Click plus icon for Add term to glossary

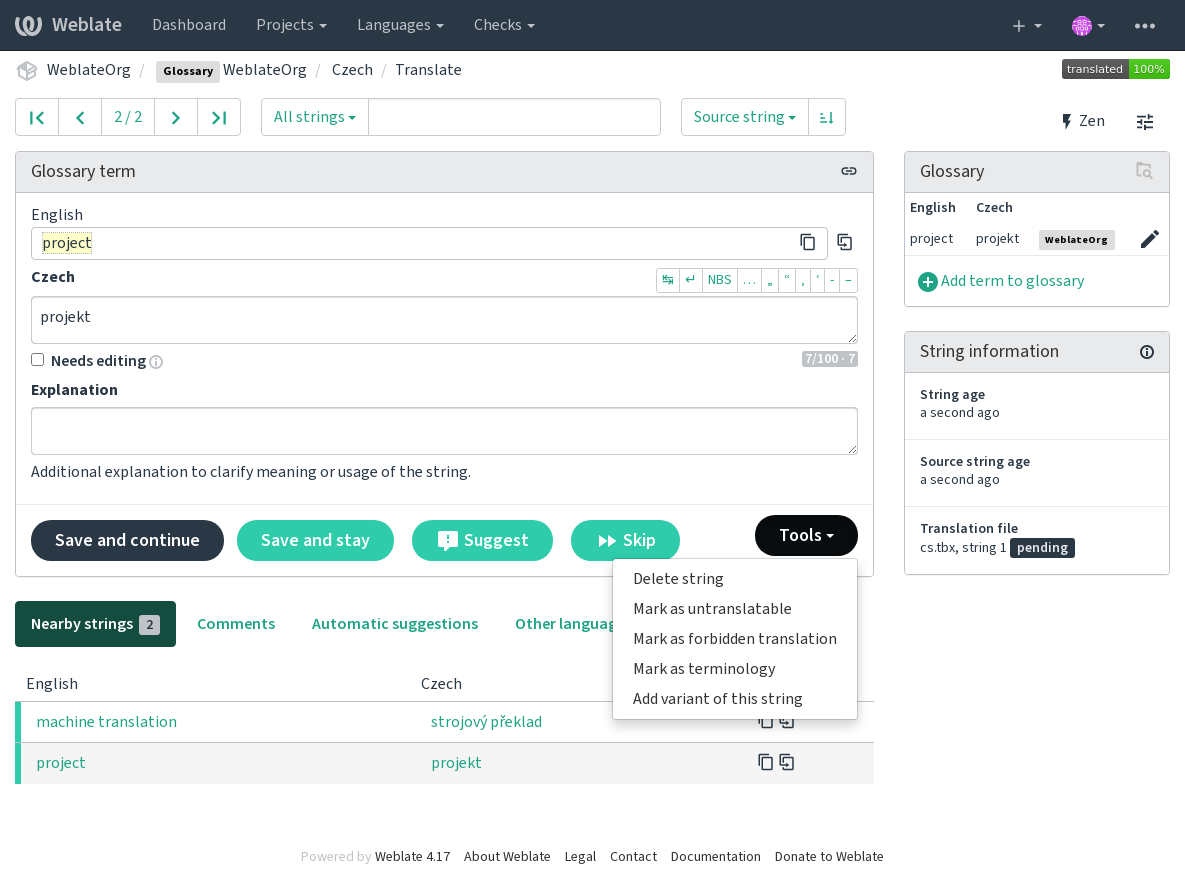[x=927, y=282]
